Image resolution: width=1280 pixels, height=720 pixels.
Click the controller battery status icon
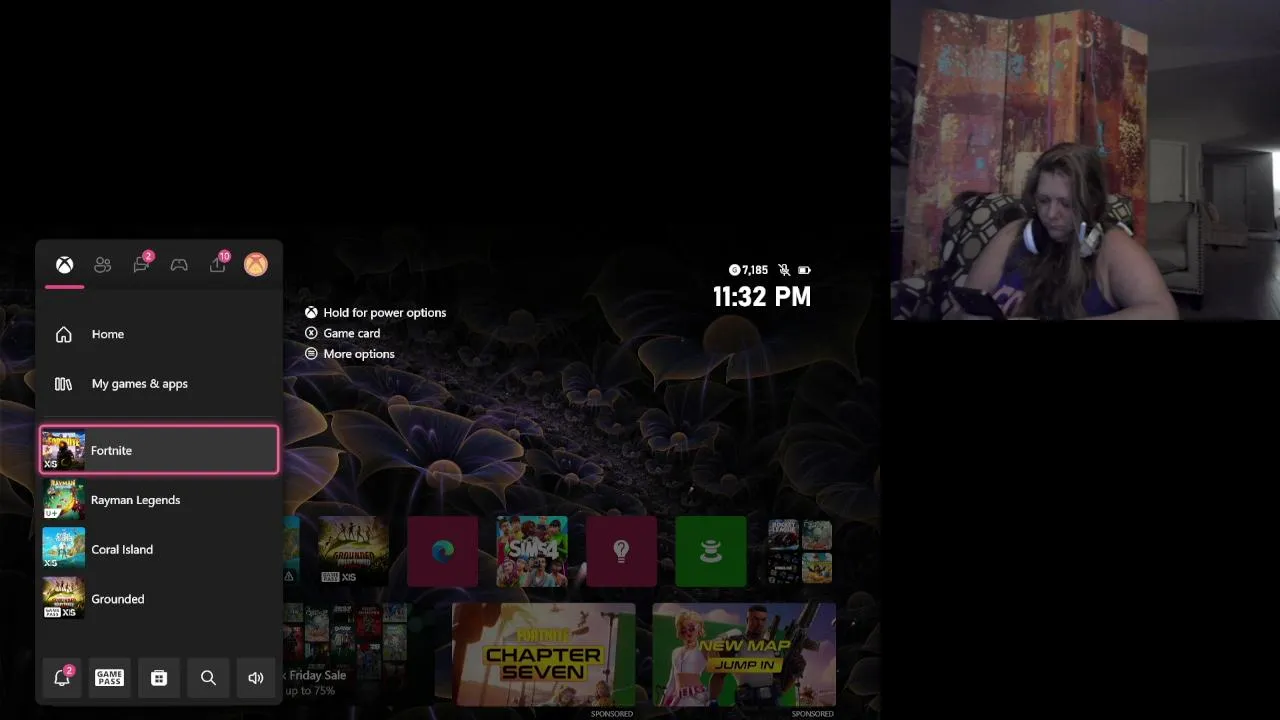coord(805,270)
